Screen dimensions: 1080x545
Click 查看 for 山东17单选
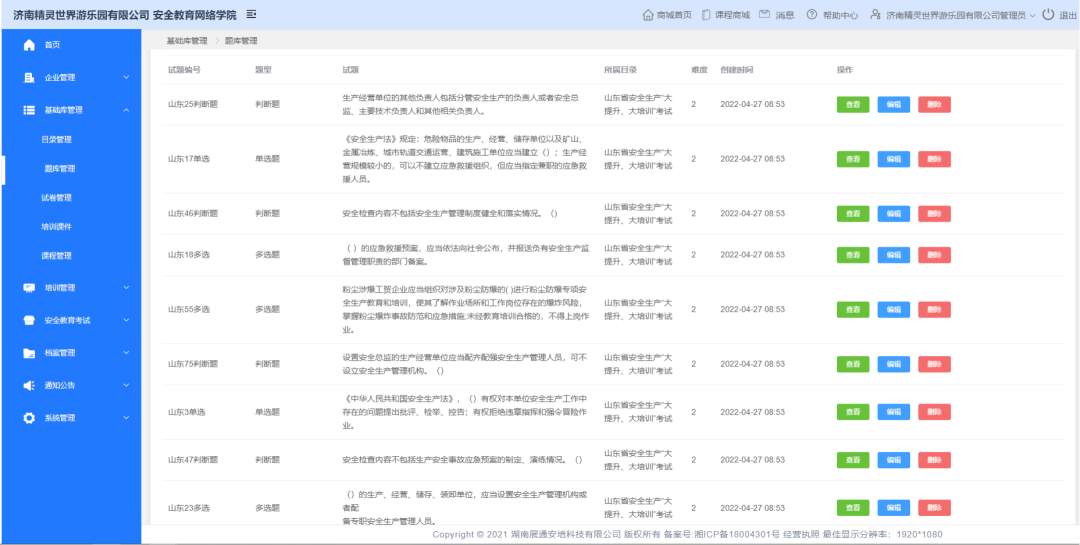click(853, 159)
